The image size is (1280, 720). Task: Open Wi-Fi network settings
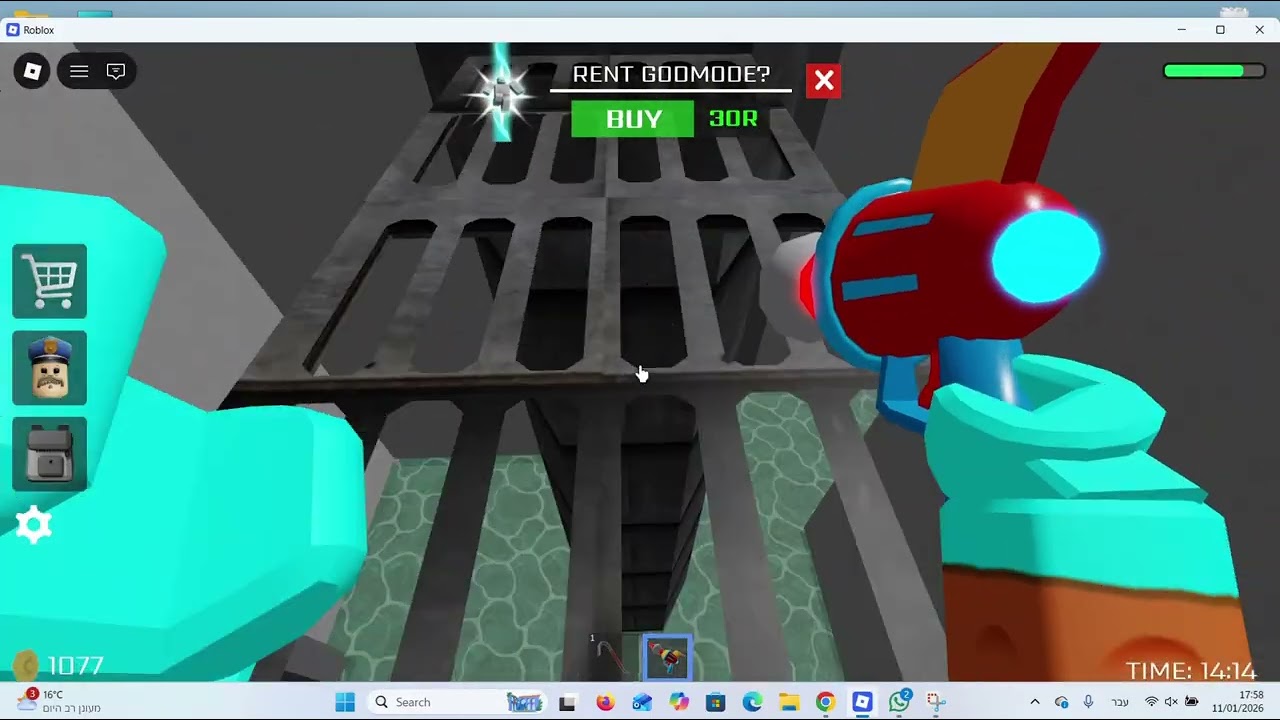pos(1152,702)
